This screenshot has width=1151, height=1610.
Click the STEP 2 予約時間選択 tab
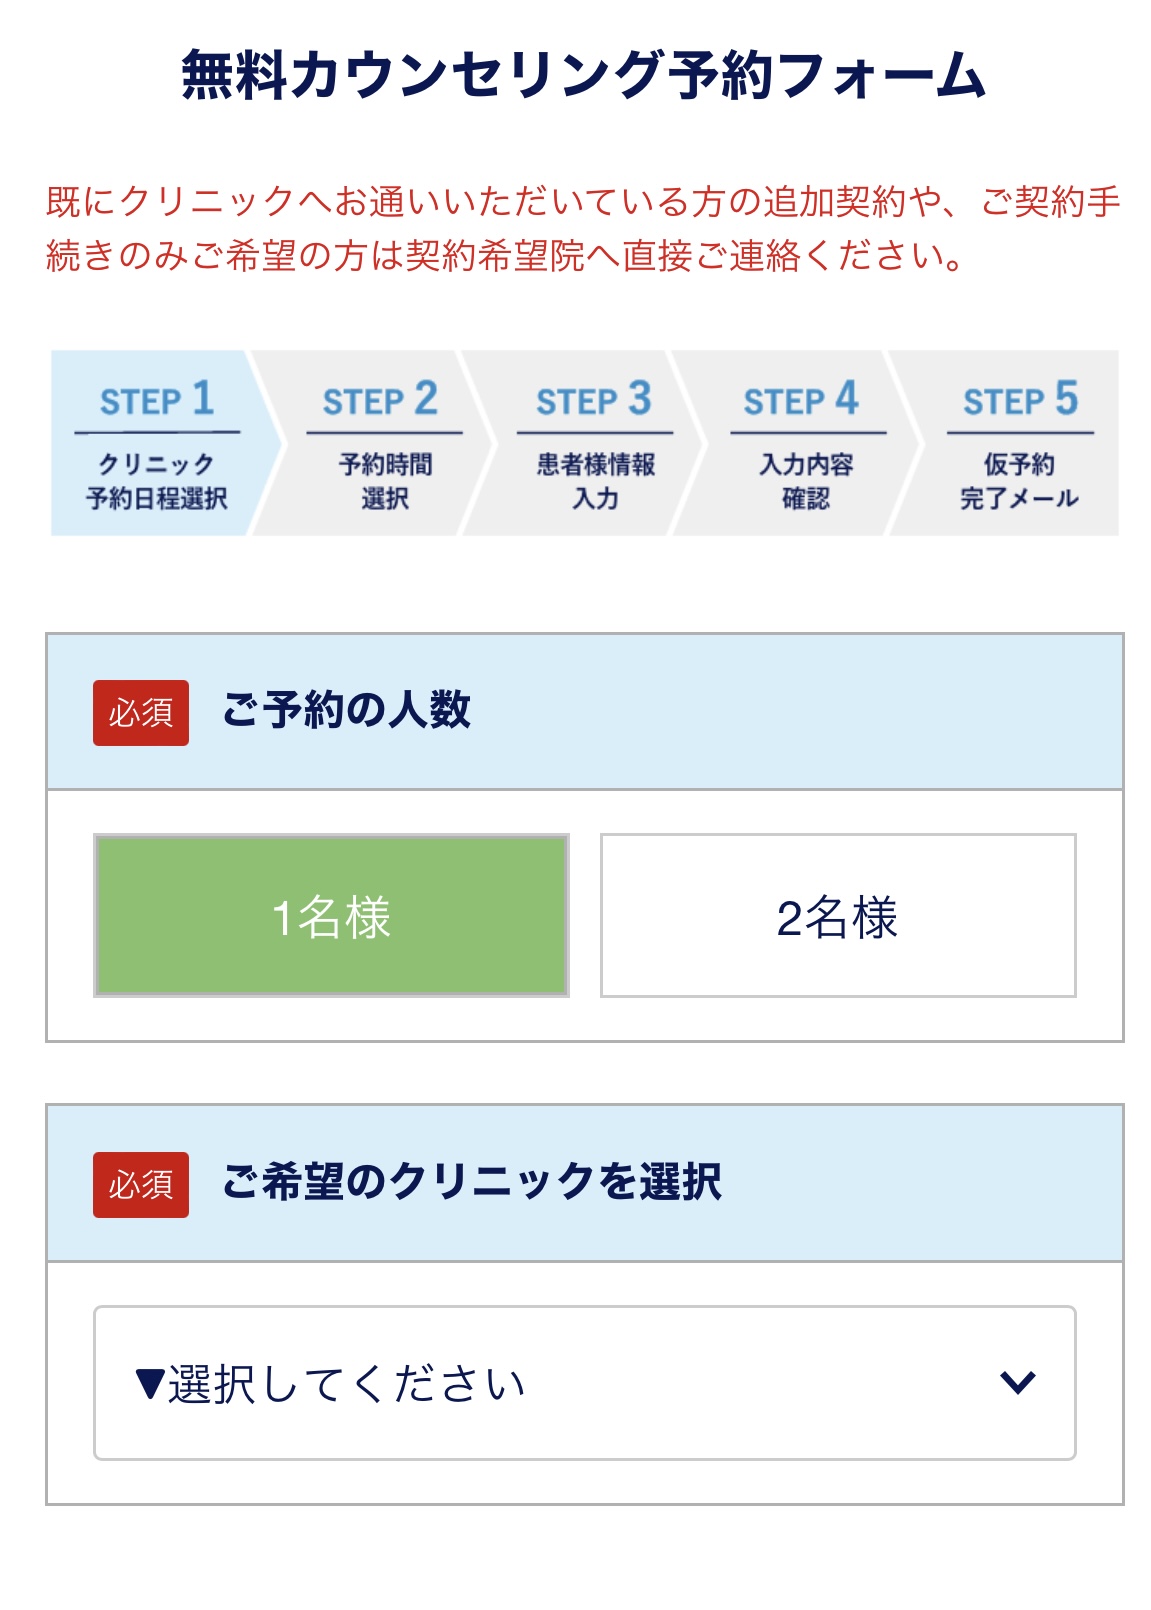coord(383,443)
